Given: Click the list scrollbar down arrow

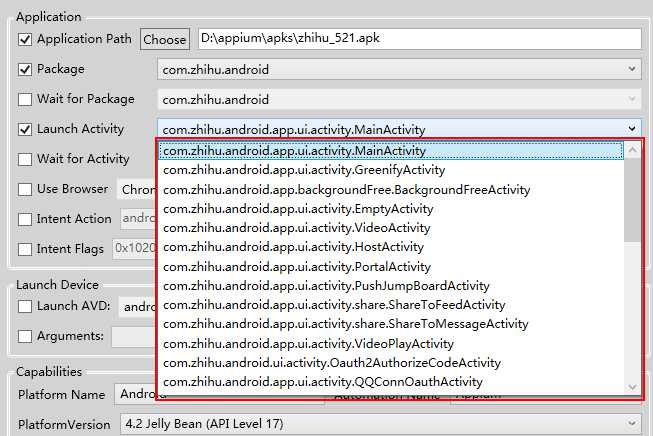Looking at the screenshot, I should [x=633, y=387].
